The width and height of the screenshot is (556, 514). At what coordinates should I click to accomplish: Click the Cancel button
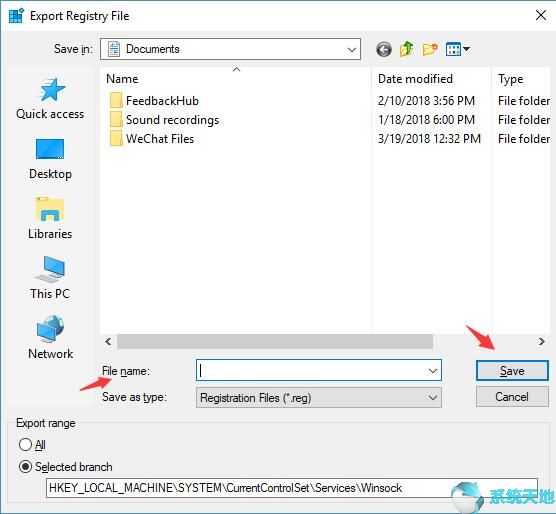pos(512,397)
